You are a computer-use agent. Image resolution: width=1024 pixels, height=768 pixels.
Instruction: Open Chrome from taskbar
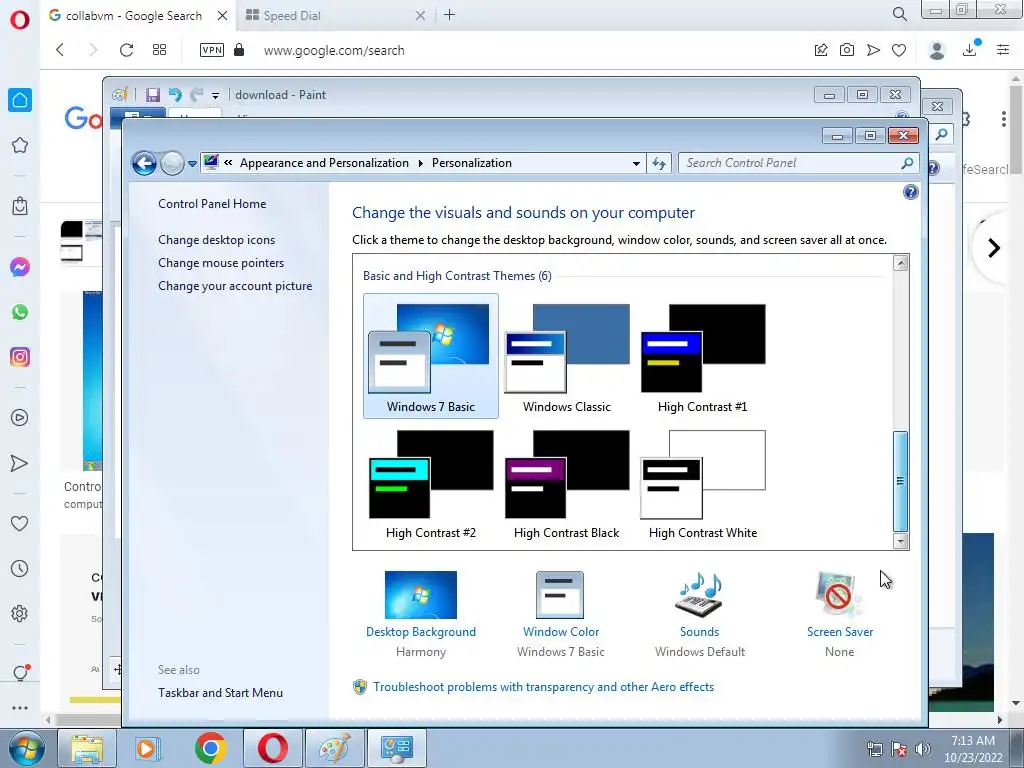[210, 748]
